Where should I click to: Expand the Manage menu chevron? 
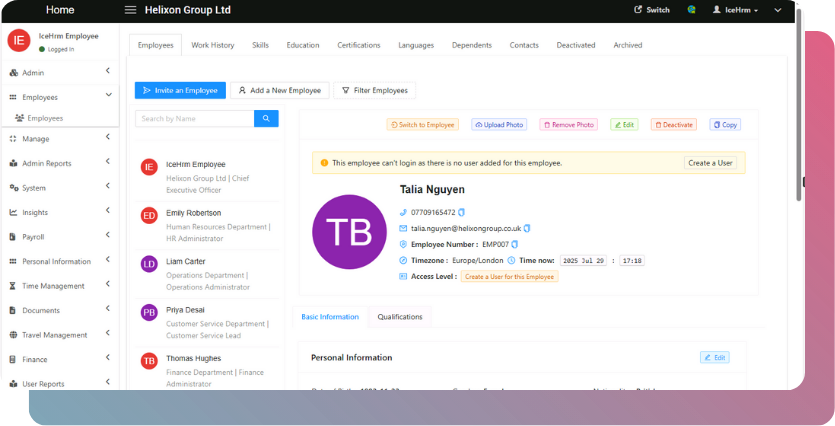108,137
